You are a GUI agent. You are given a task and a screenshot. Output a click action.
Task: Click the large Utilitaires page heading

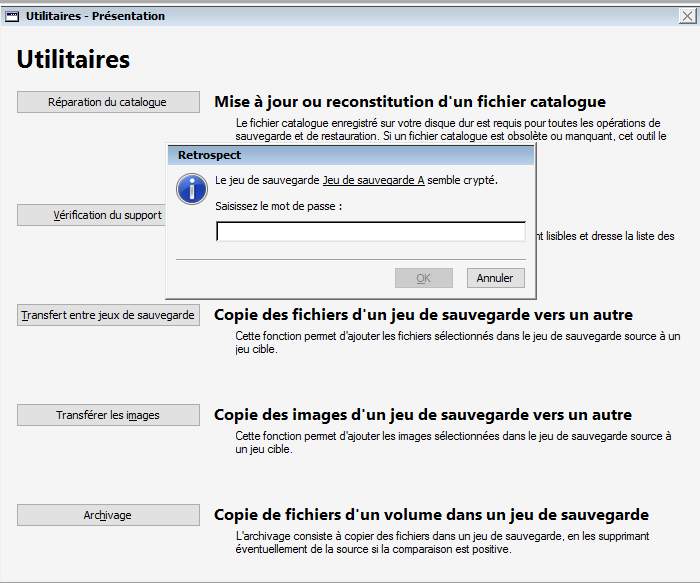[x=73, y=60]
